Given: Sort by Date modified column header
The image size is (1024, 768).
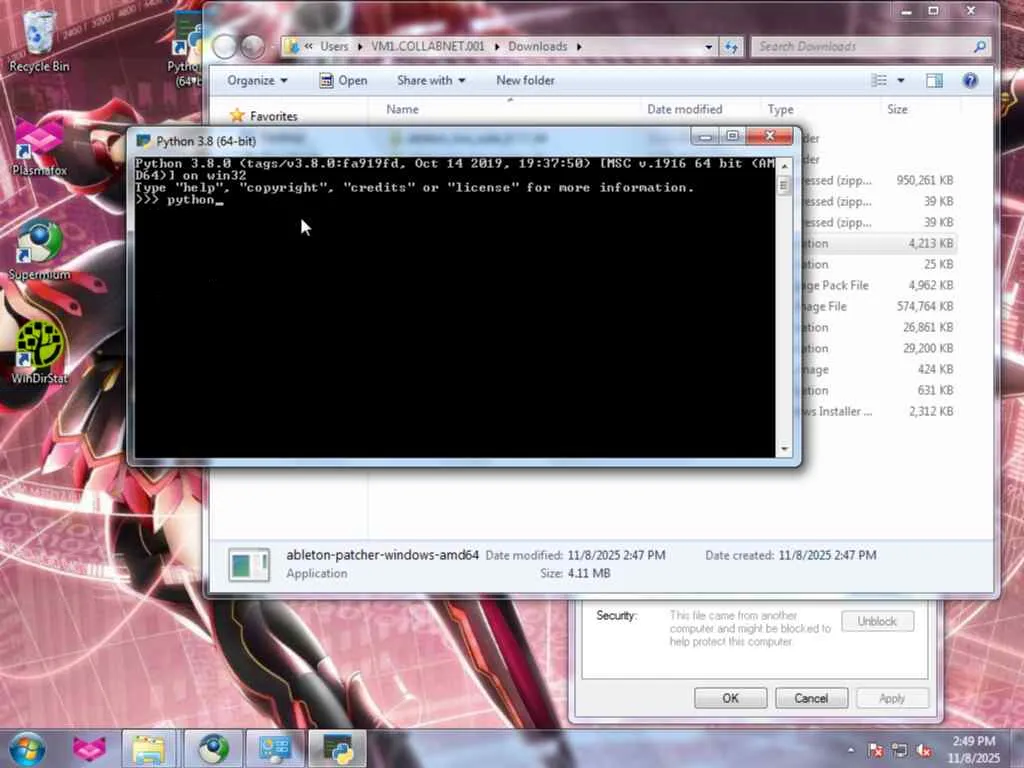Looking at the screenshot, I should pos(699,109).
